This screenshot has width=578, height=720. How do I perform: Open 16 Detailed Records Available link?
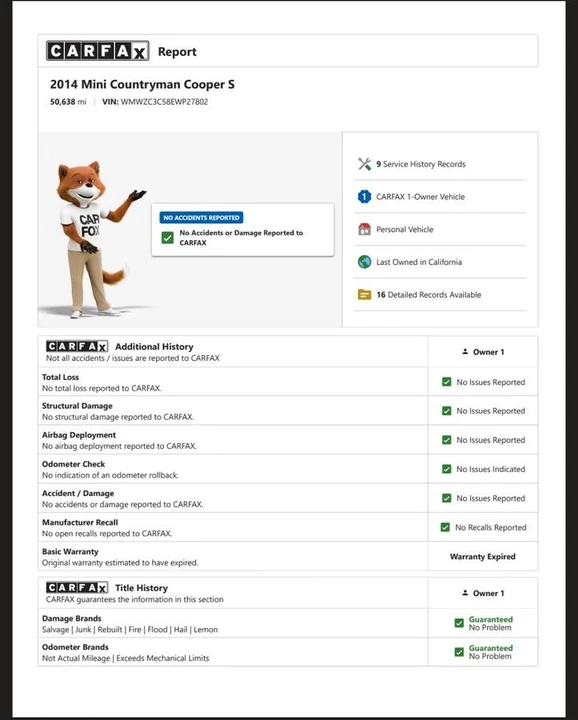tap(429, 295)
